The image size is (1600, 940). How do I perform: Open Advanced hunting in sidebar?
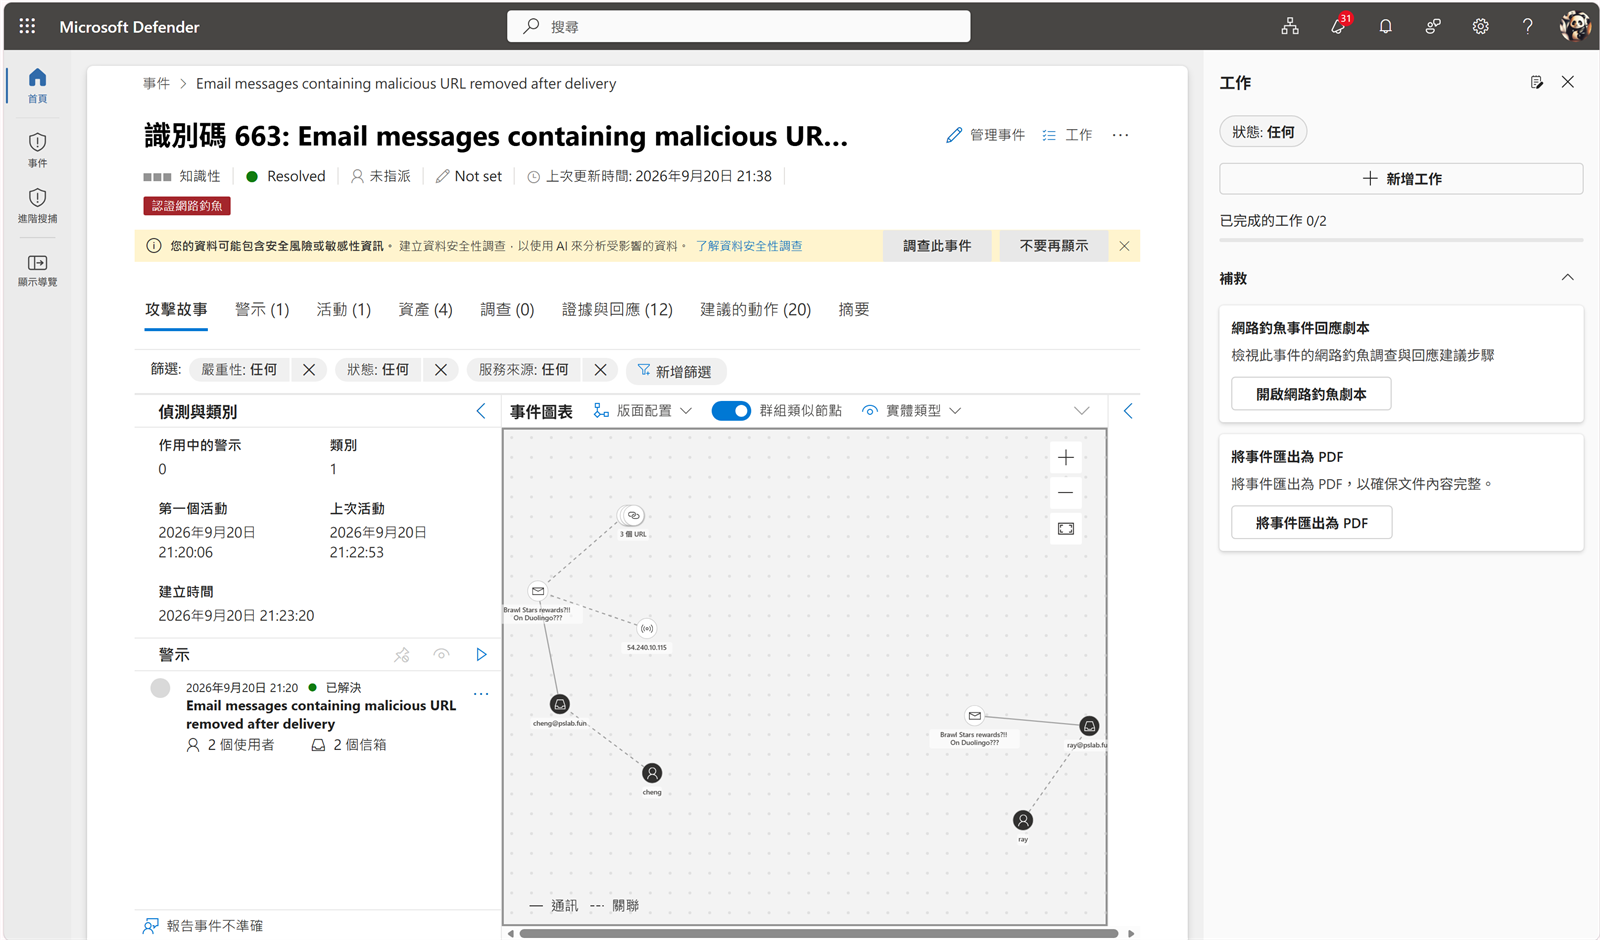[37, 206]
